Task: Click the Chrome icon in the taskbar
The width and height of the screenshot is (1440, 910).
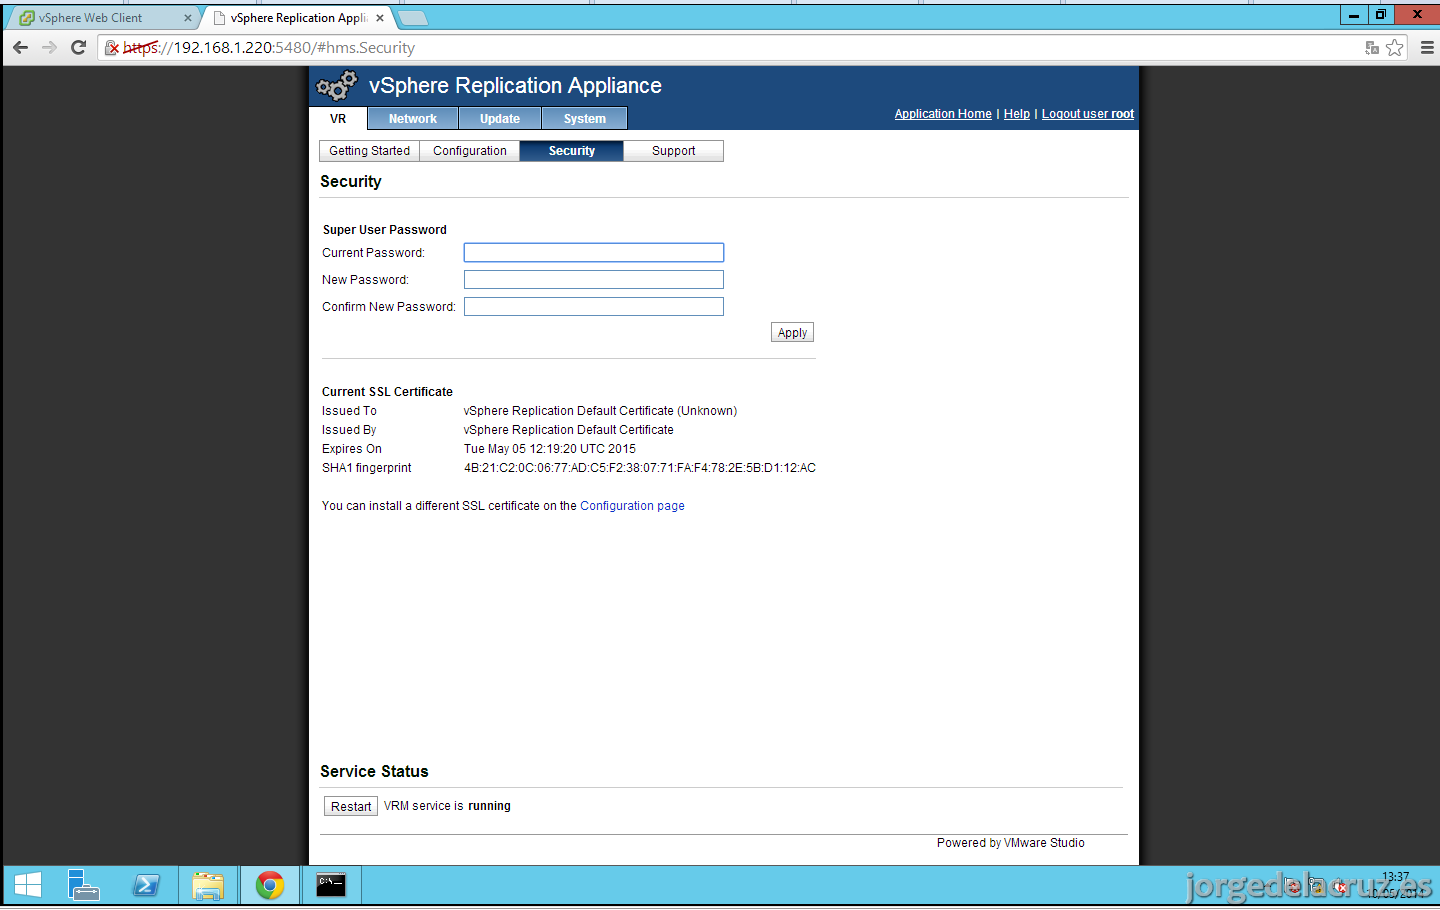Action: (x=270, y=885)
